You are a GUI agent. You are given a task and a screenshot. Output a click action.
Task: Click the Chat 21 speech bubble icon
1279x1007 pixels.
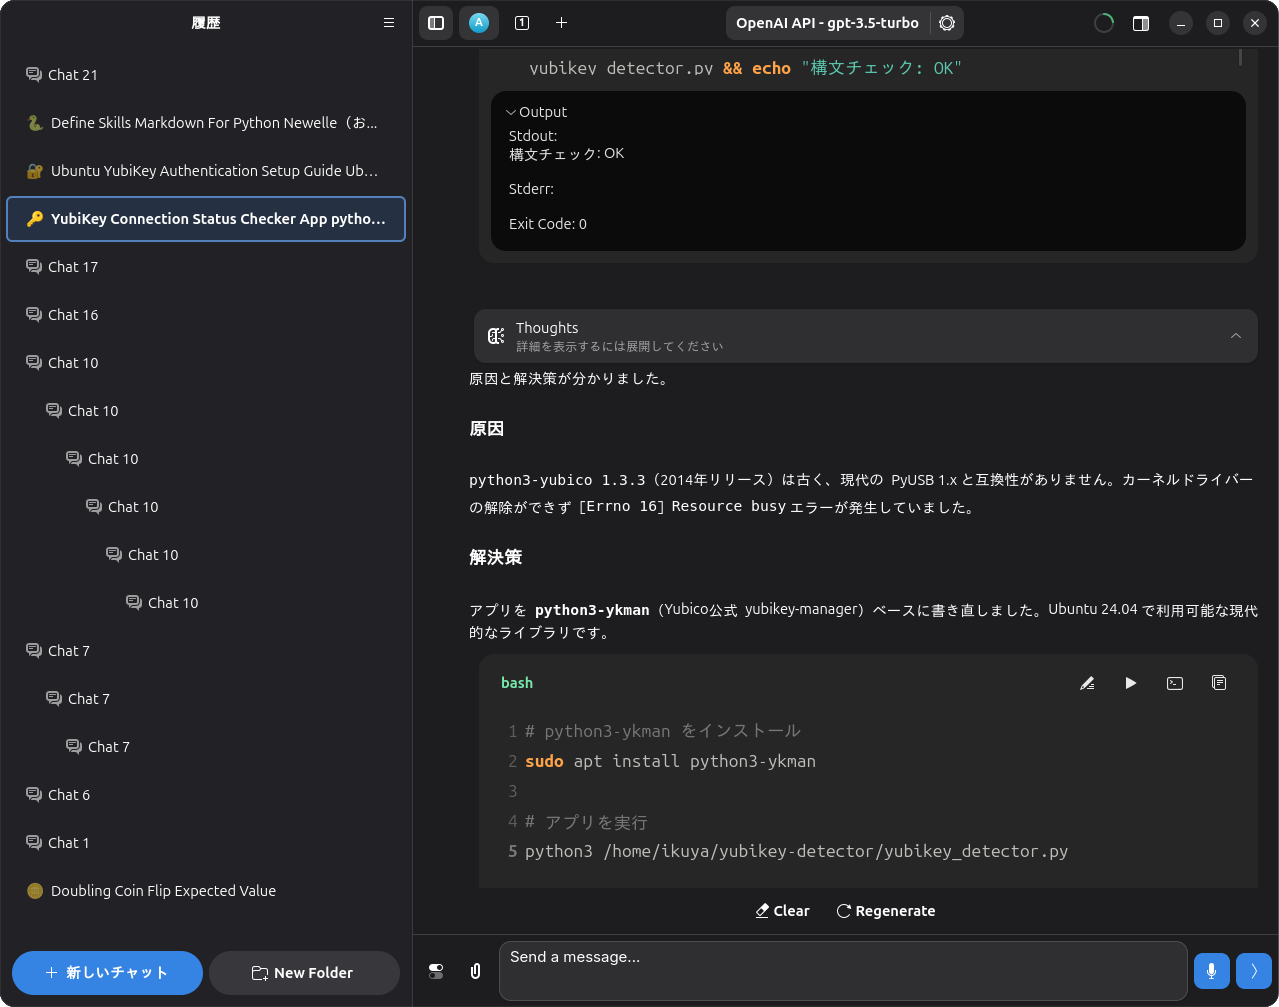(x=34, y=75)
